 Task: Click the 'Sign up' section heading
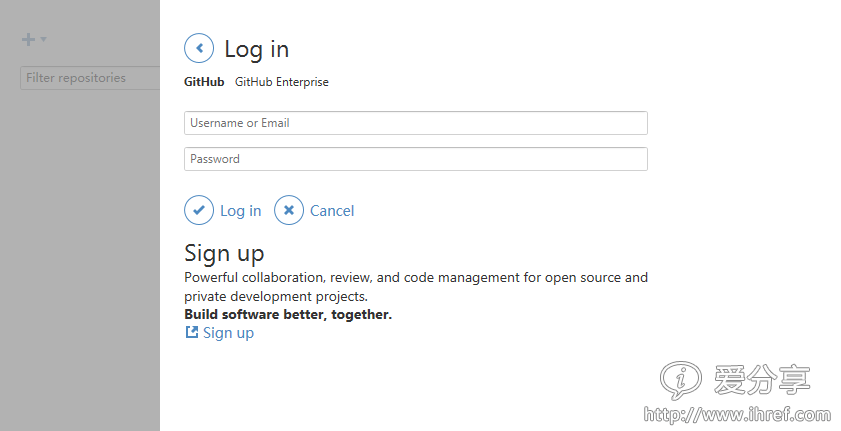click(x=224, y=253)
